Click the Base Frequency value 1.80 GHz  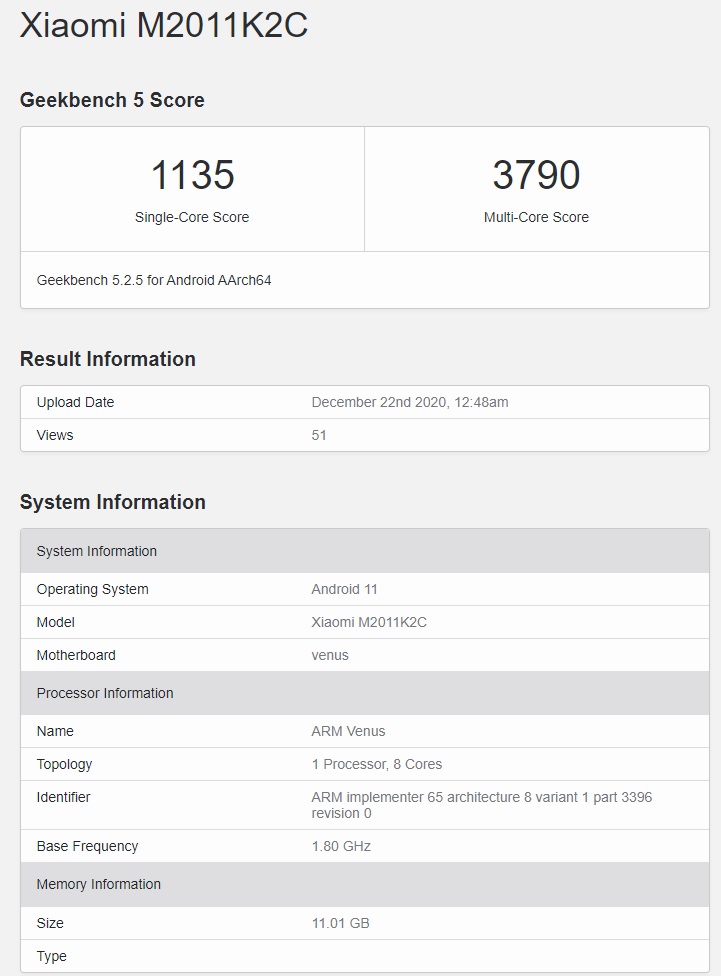[341, 846]
